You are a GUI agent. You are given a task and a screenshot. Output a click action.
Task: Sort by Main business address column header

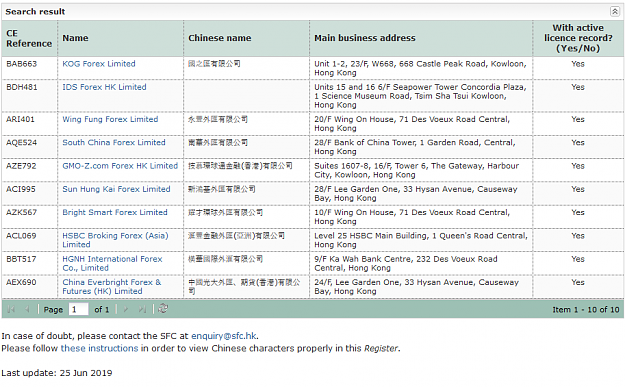pos(421,38)
